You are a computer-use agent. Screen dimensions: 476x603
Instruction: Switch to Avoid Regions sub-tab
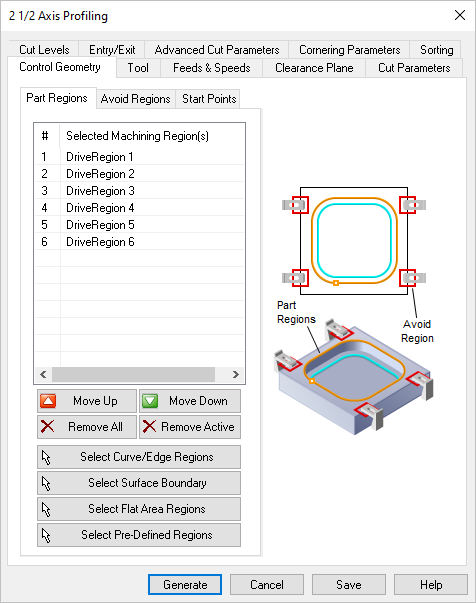[x=135, y=99]
